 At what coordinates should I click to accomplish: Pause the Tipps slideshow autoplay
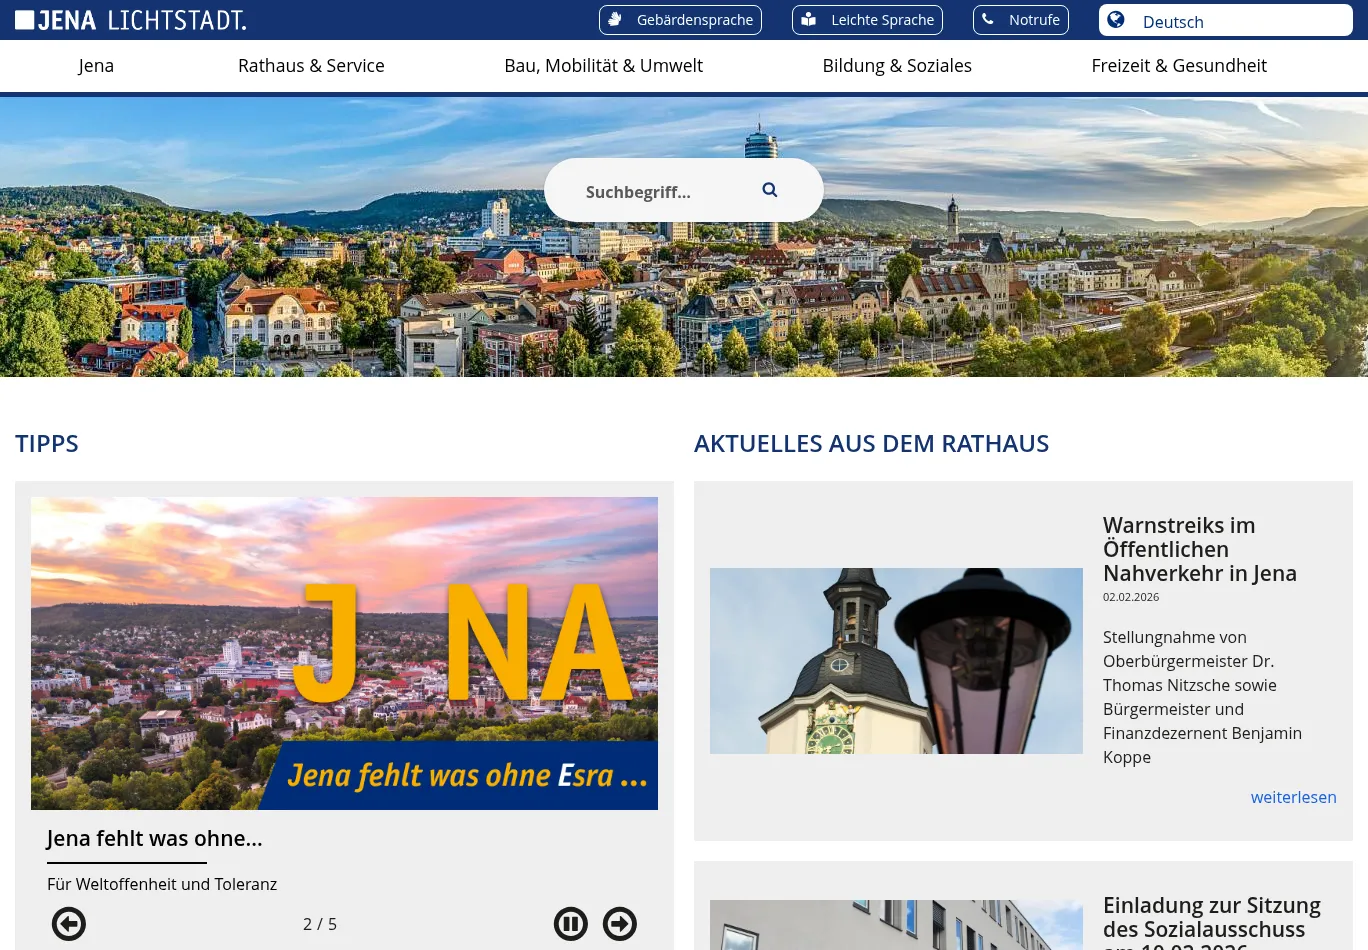(x=571, y=924)
